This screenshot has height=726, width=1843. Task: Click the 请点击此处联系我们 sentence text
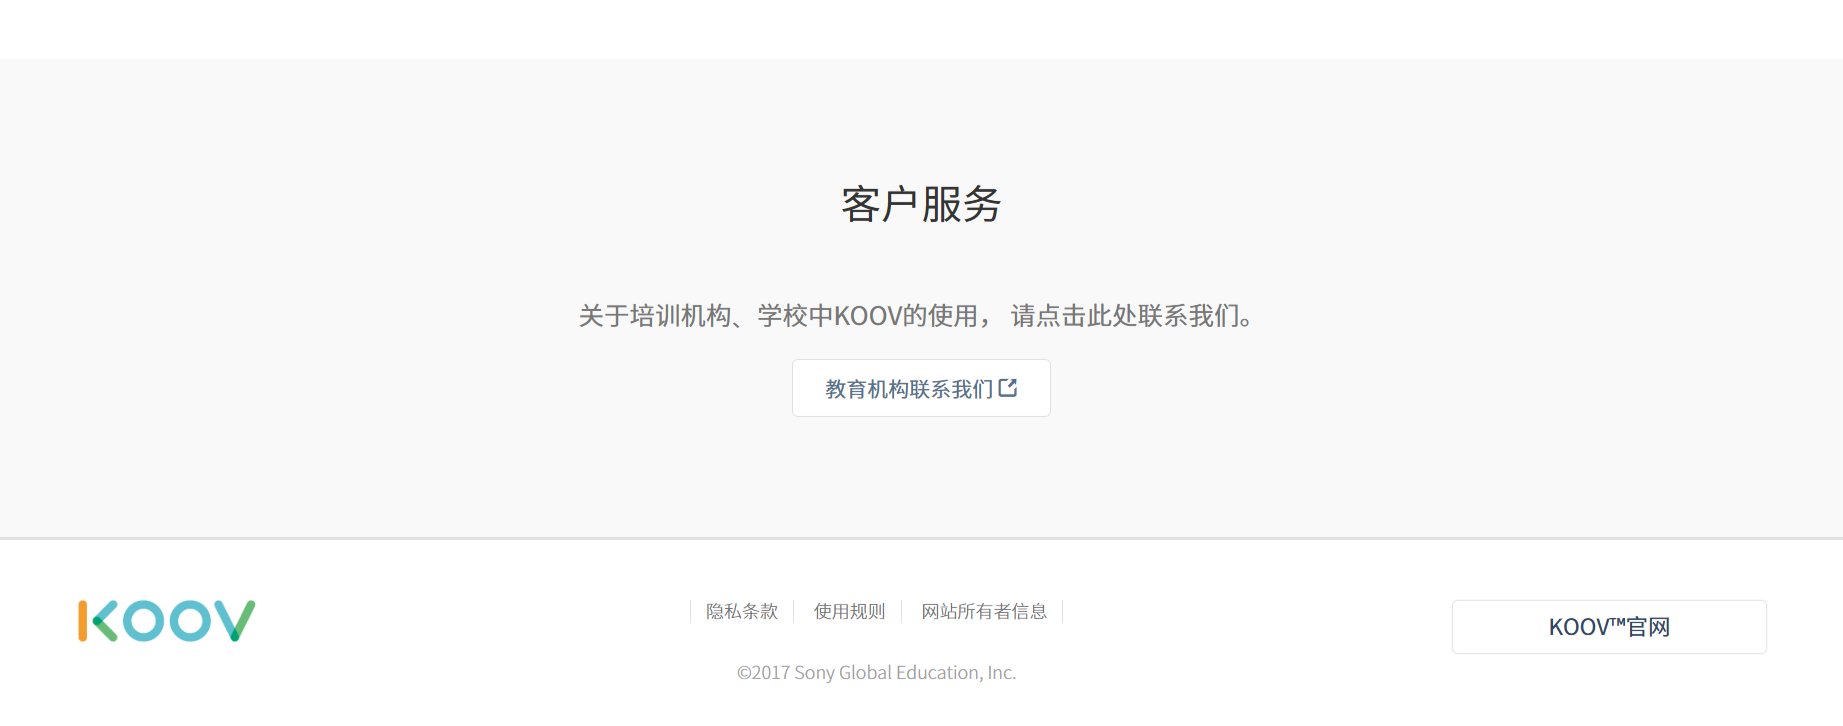pyautogui.click(x=1130, y=316)
